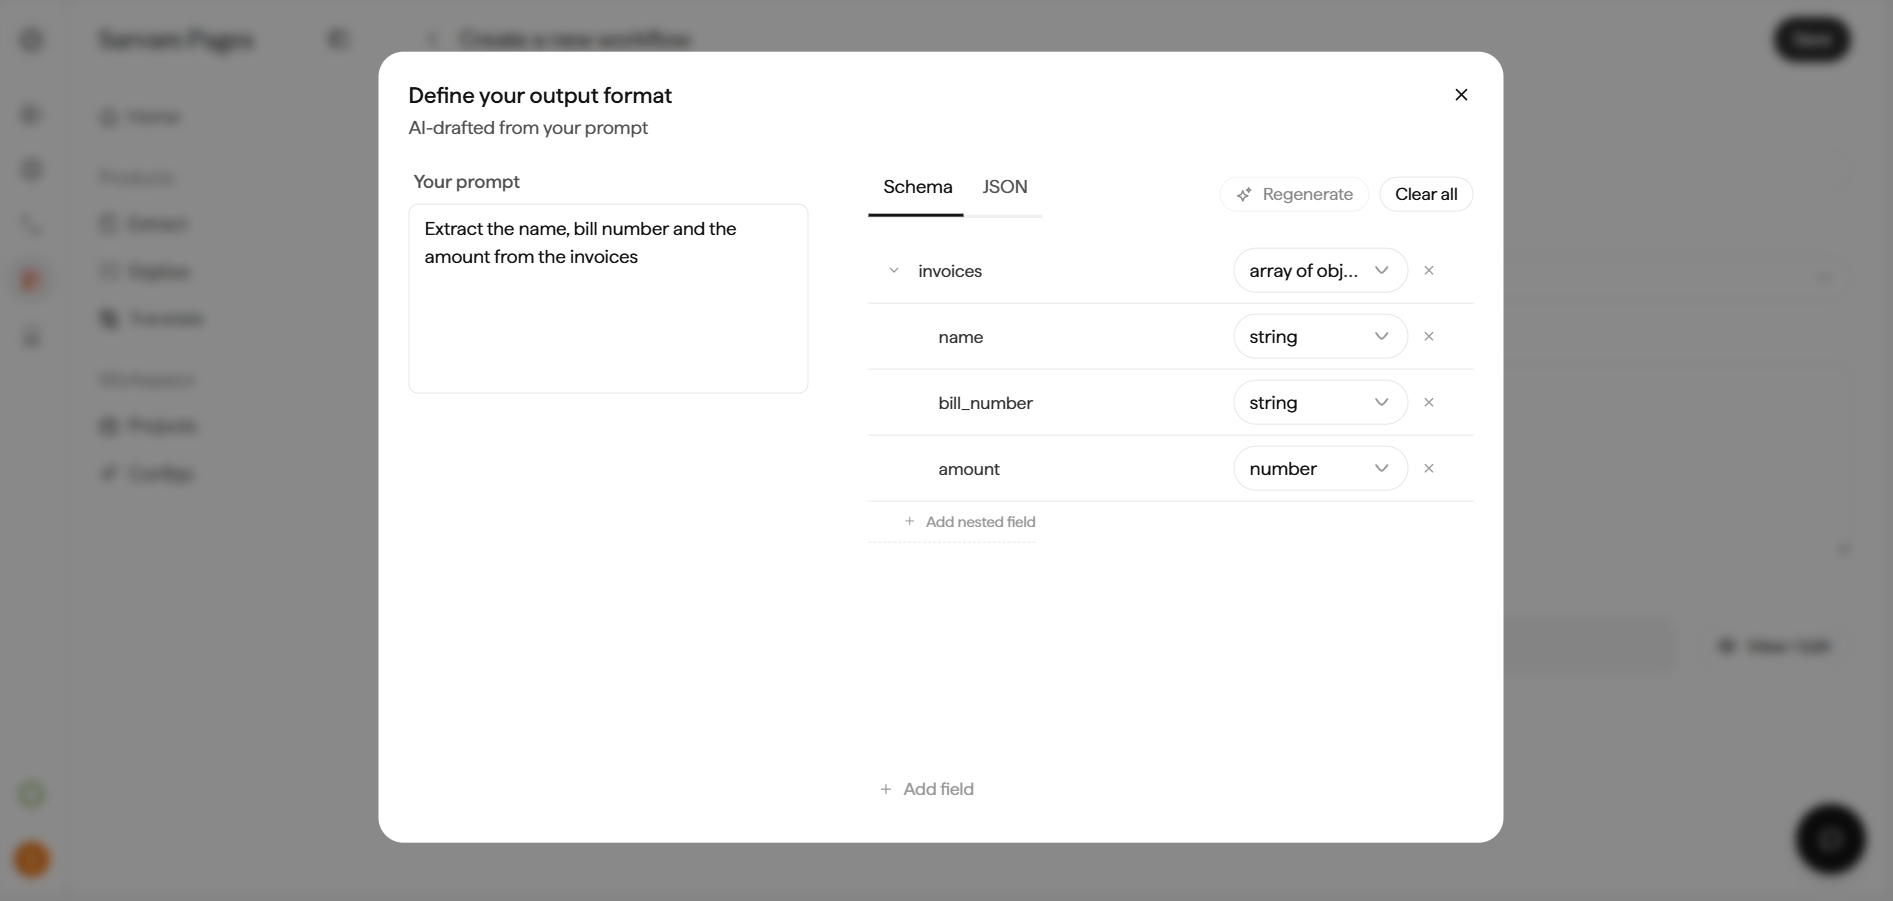Click the dark button at top right of background page
This screenshot has width=1893, height=901.
1811,39
